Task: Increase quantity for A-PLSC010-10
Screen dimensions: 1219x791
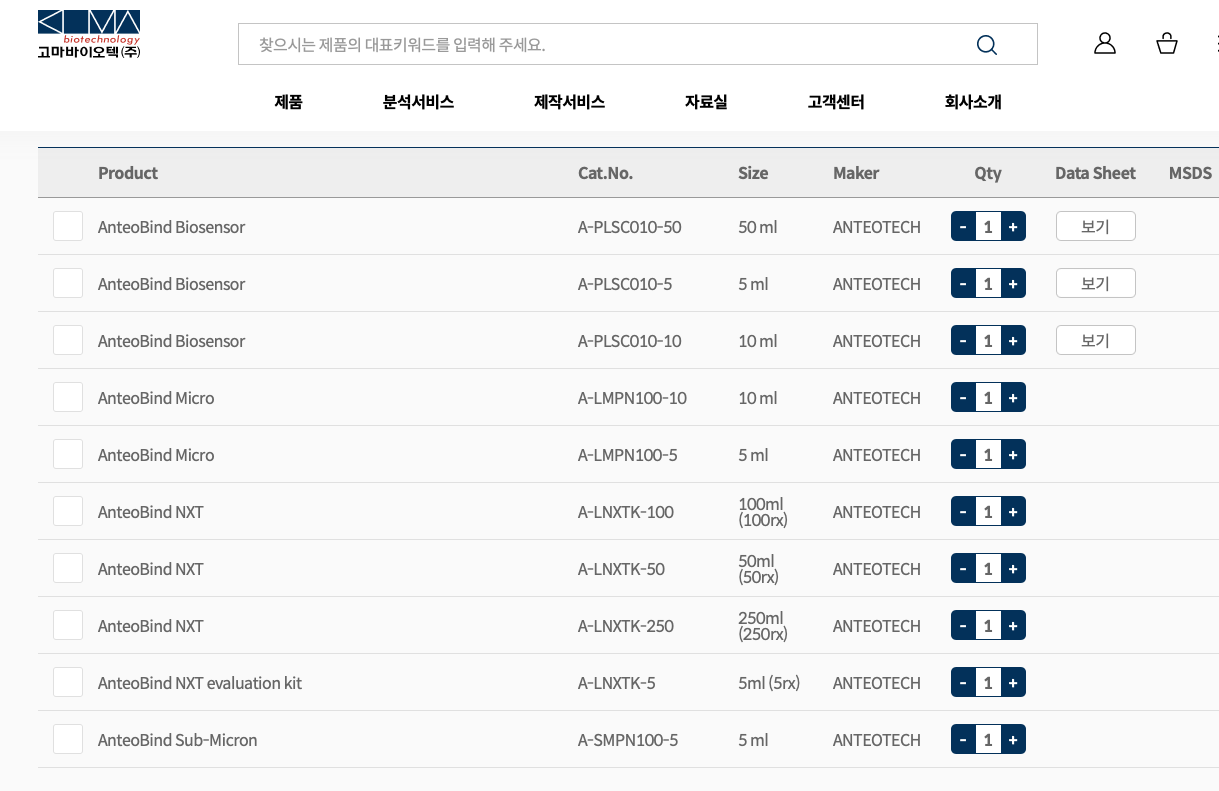Action: pyautogui.click(x=1013, y=341)
